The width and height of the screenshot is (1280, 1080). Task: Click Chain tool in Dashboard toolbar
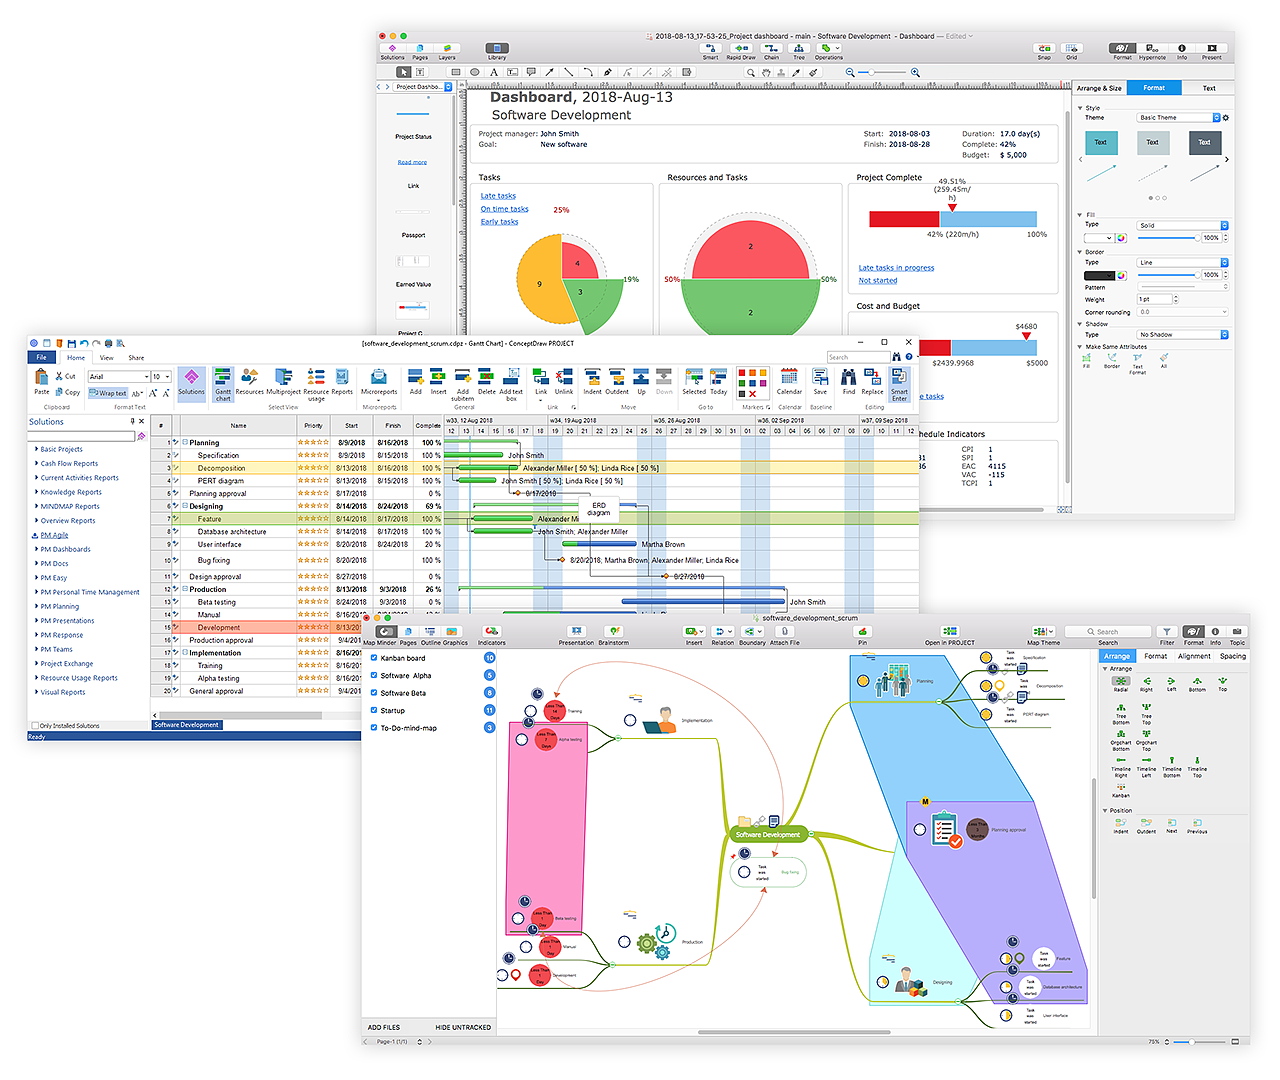click(771, 48)
